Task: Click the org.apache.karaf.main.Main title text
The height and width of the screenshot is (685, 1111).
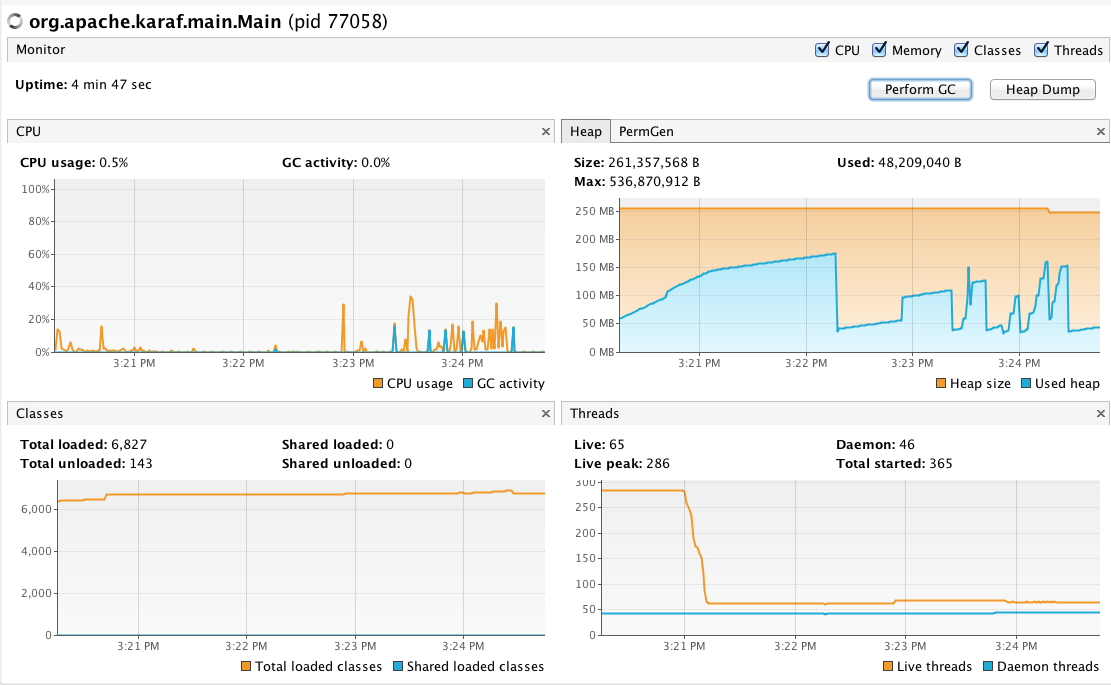Action: 155,21
